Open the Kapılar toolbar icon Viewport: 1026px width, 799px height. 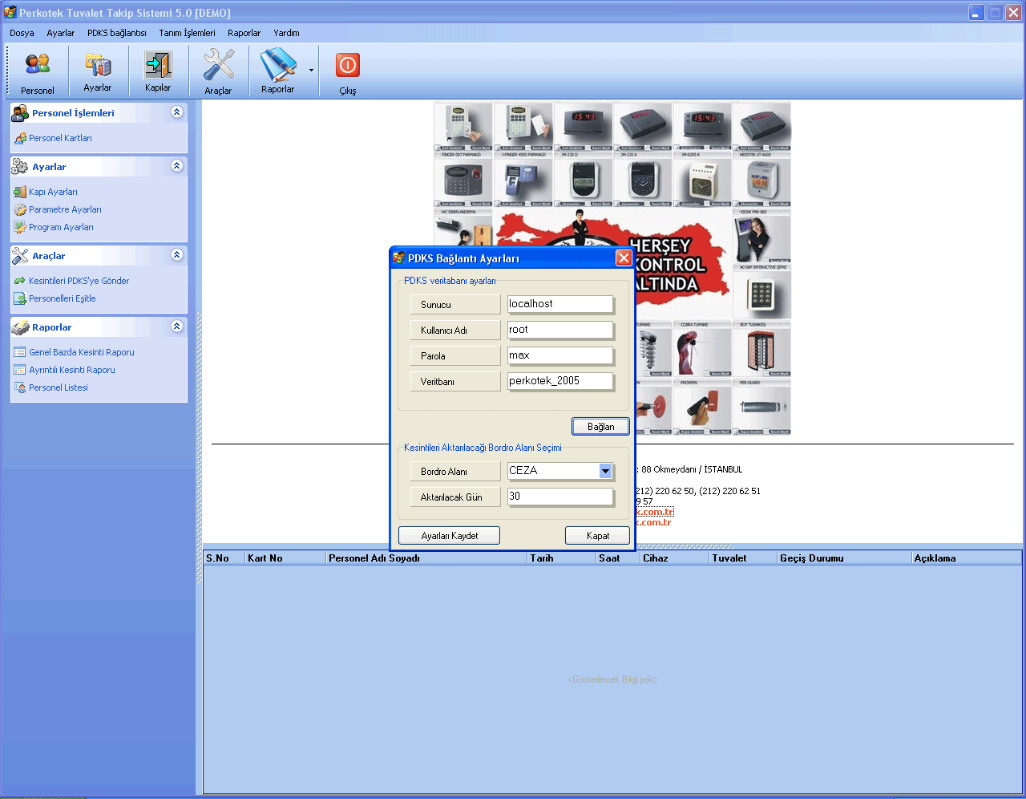(x=158, y=71)
